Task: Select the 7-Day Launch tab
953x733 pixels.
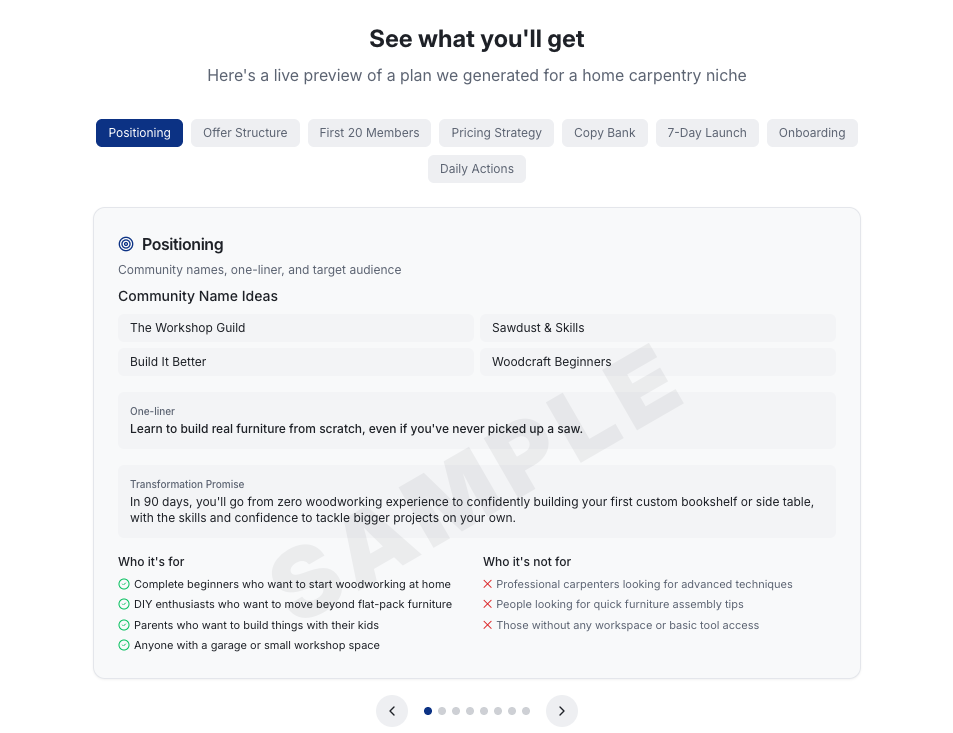Action: point(707,133)
